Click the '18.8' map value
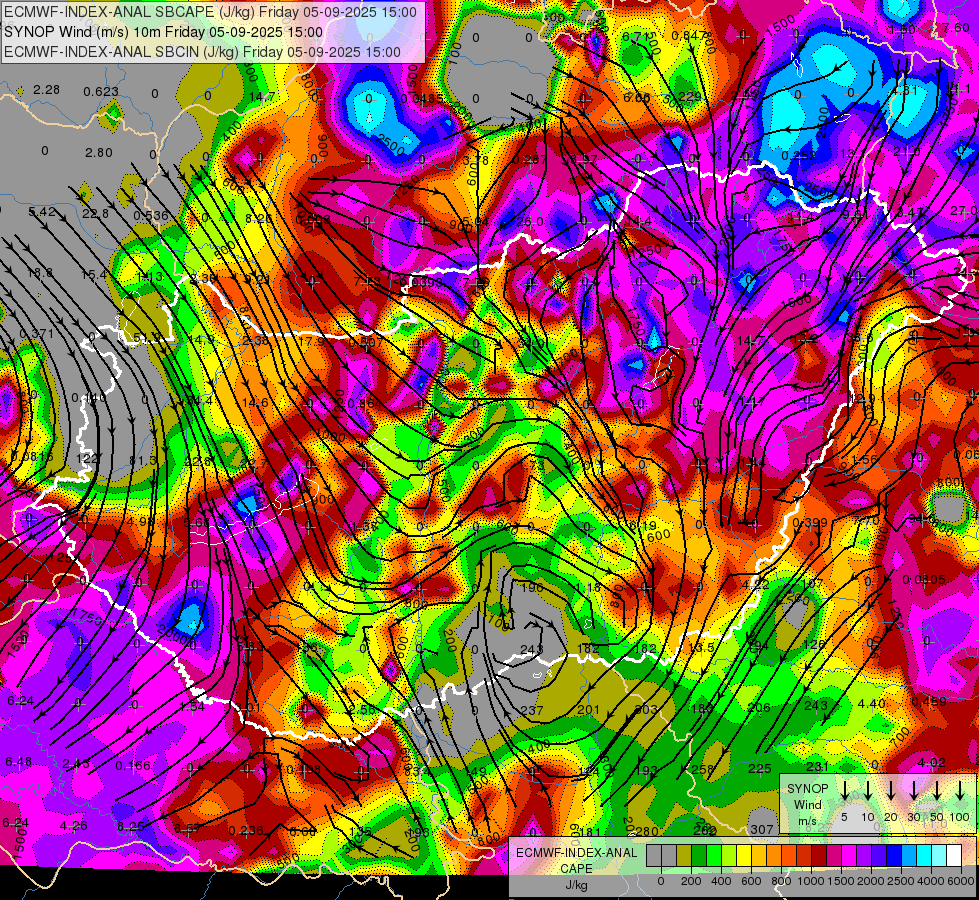 (40, 272)
